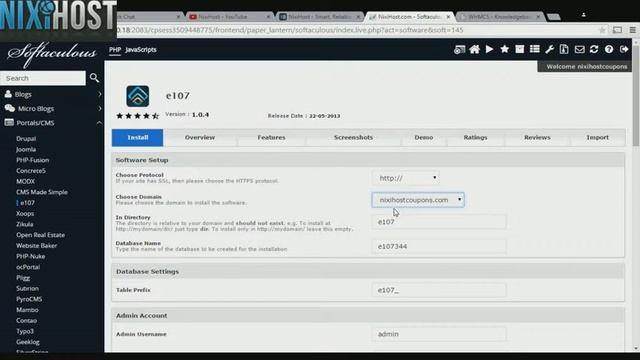Click the e107 star rating
Image resolution: width=640 pixels, height=360 pixels.
tap(138, 116)
